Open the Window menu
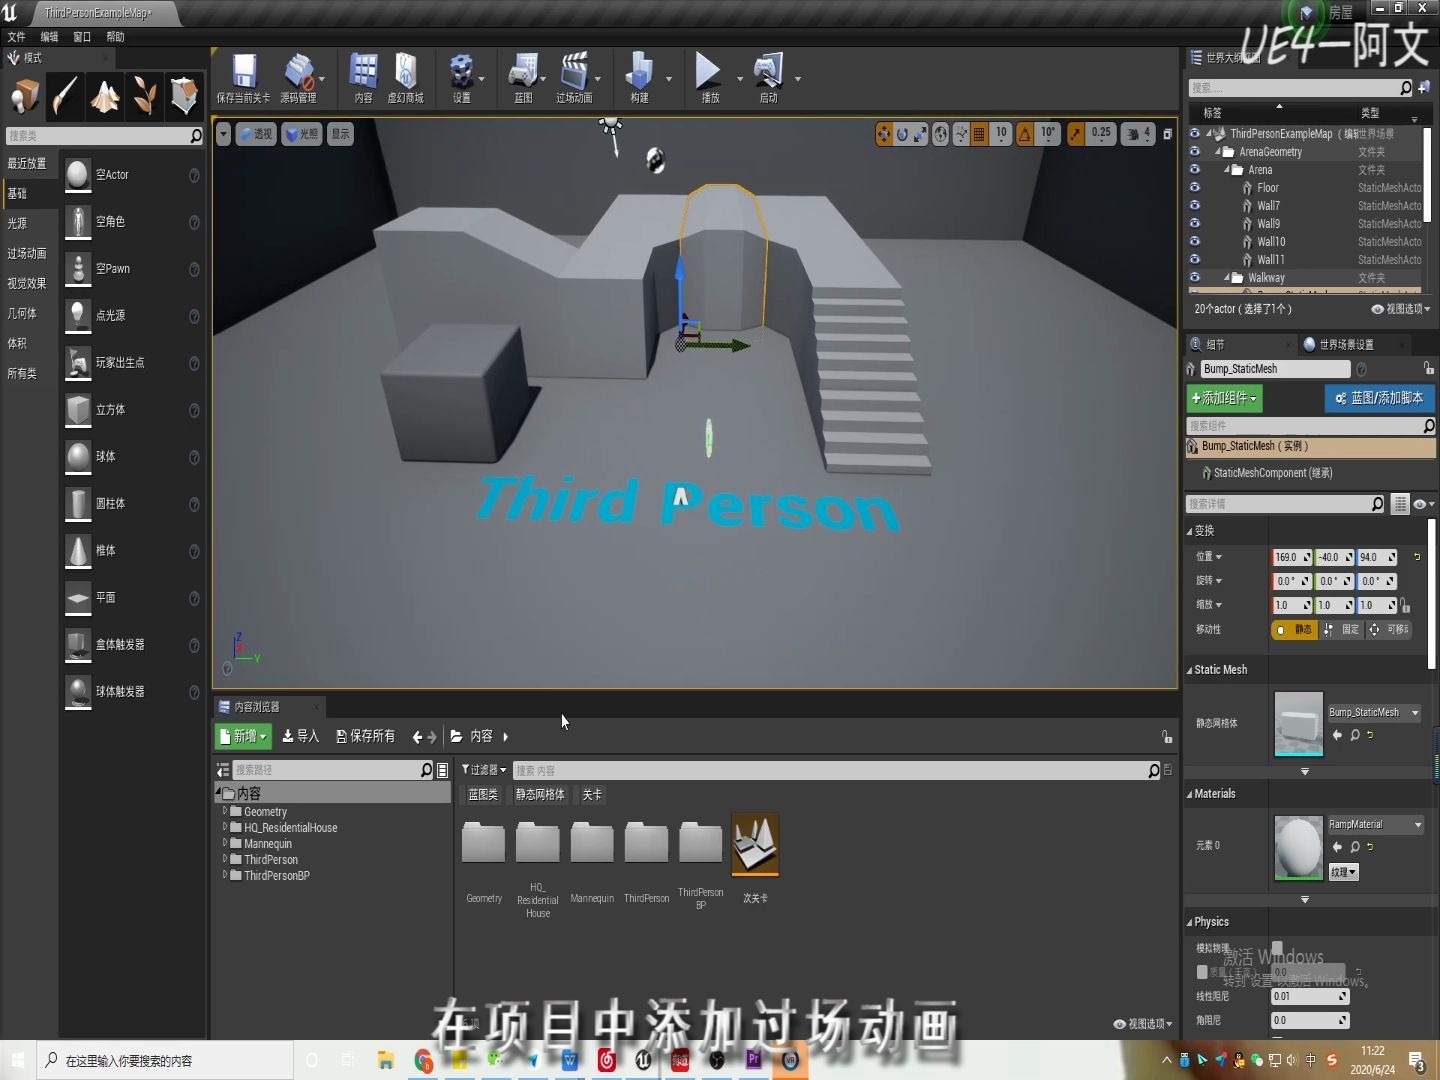The width and height of the screenshot is (1440, 1080). pos(82,37)
